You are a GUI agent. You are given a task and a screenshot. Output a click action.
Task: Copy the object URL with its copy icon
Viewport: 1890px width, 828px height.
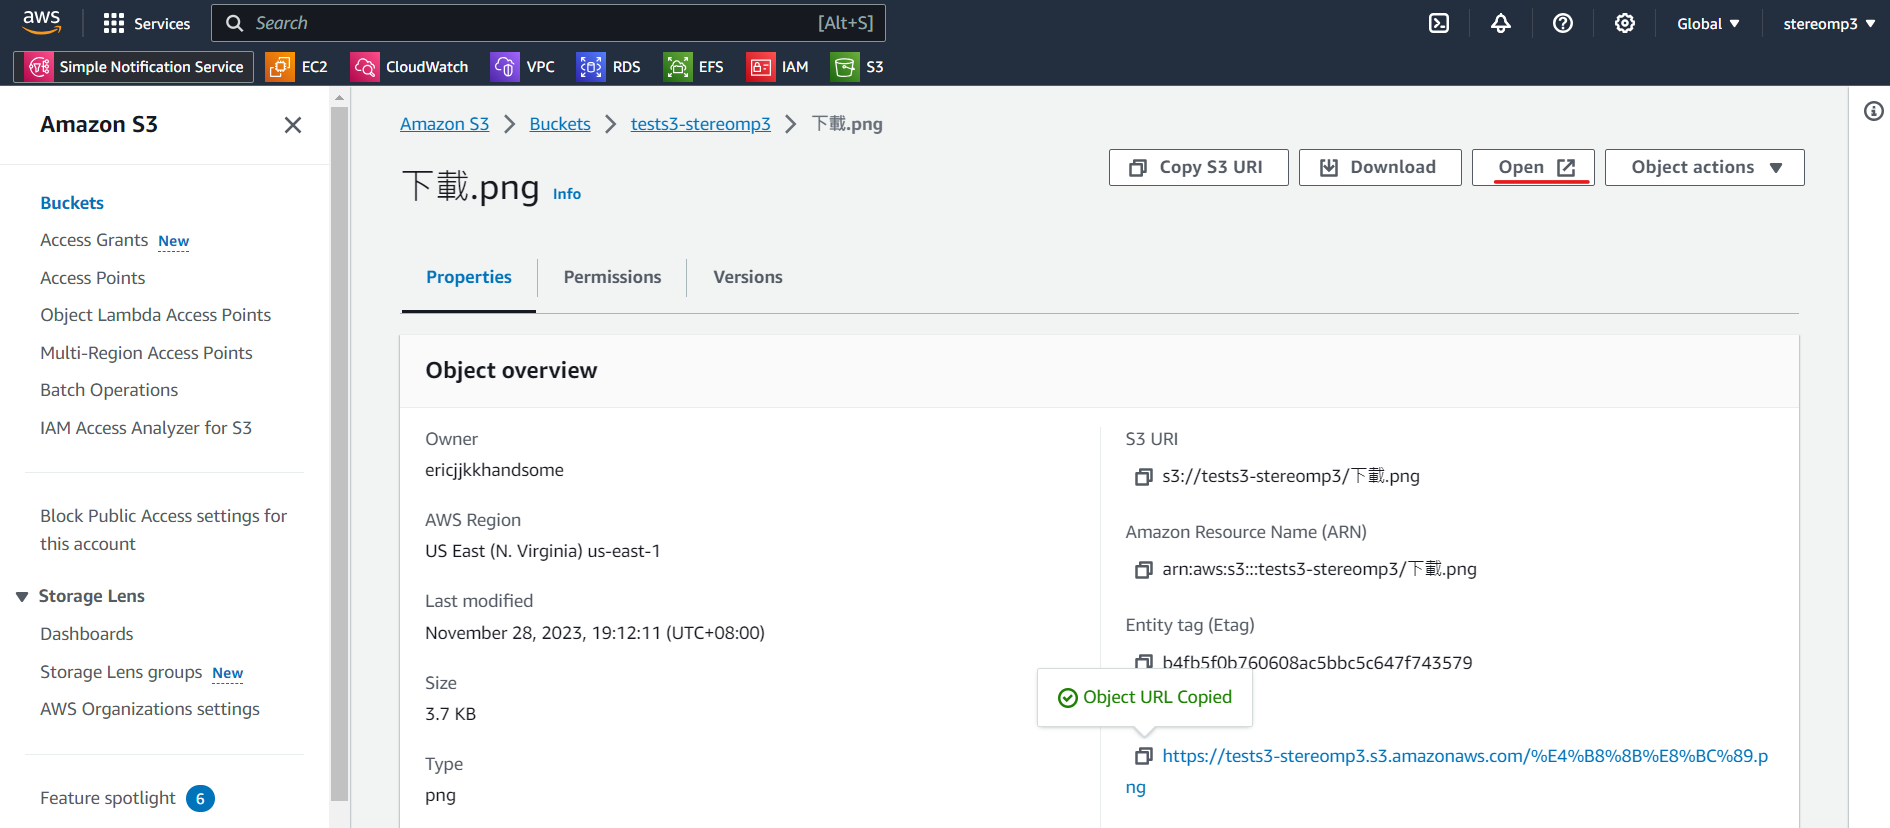(1143, 756)
